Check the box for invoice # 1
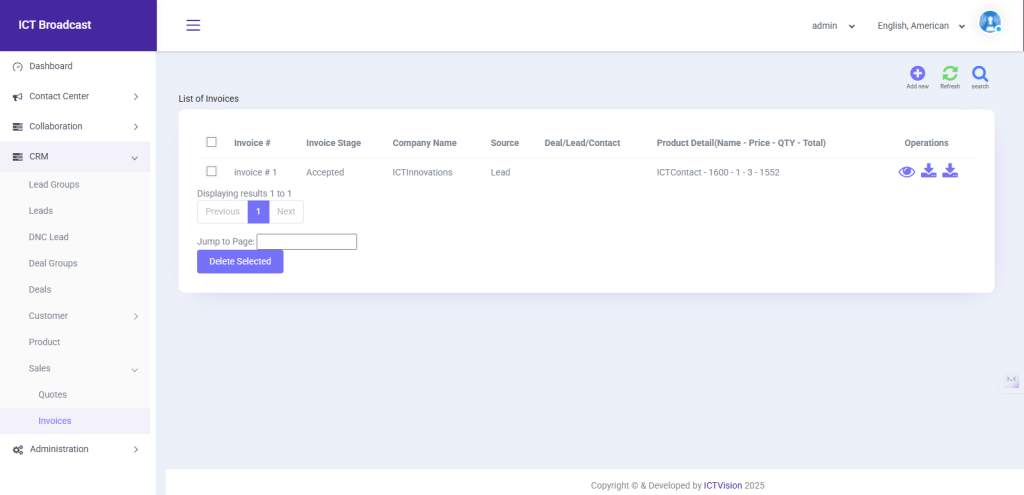Image resolution: width=1024 pixels, height=495 pixels. (x=211, y=171)
